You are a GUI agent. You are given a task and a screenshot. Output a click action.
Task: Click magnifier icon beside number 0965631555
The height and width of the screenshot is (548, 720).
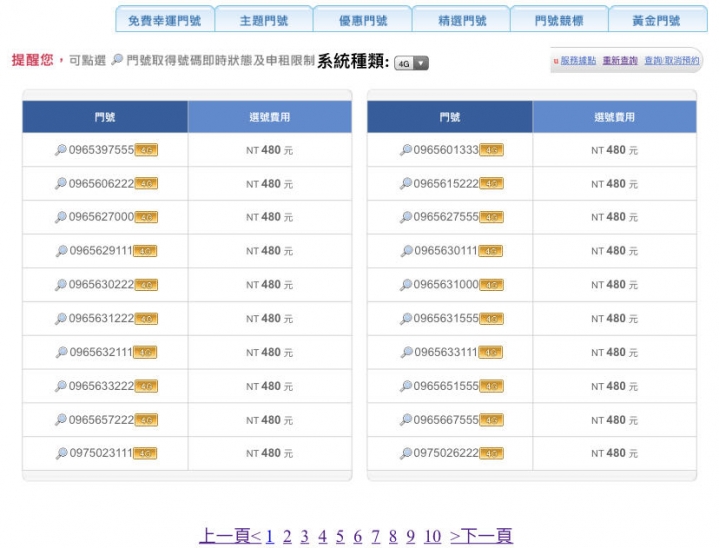point(406,318)
